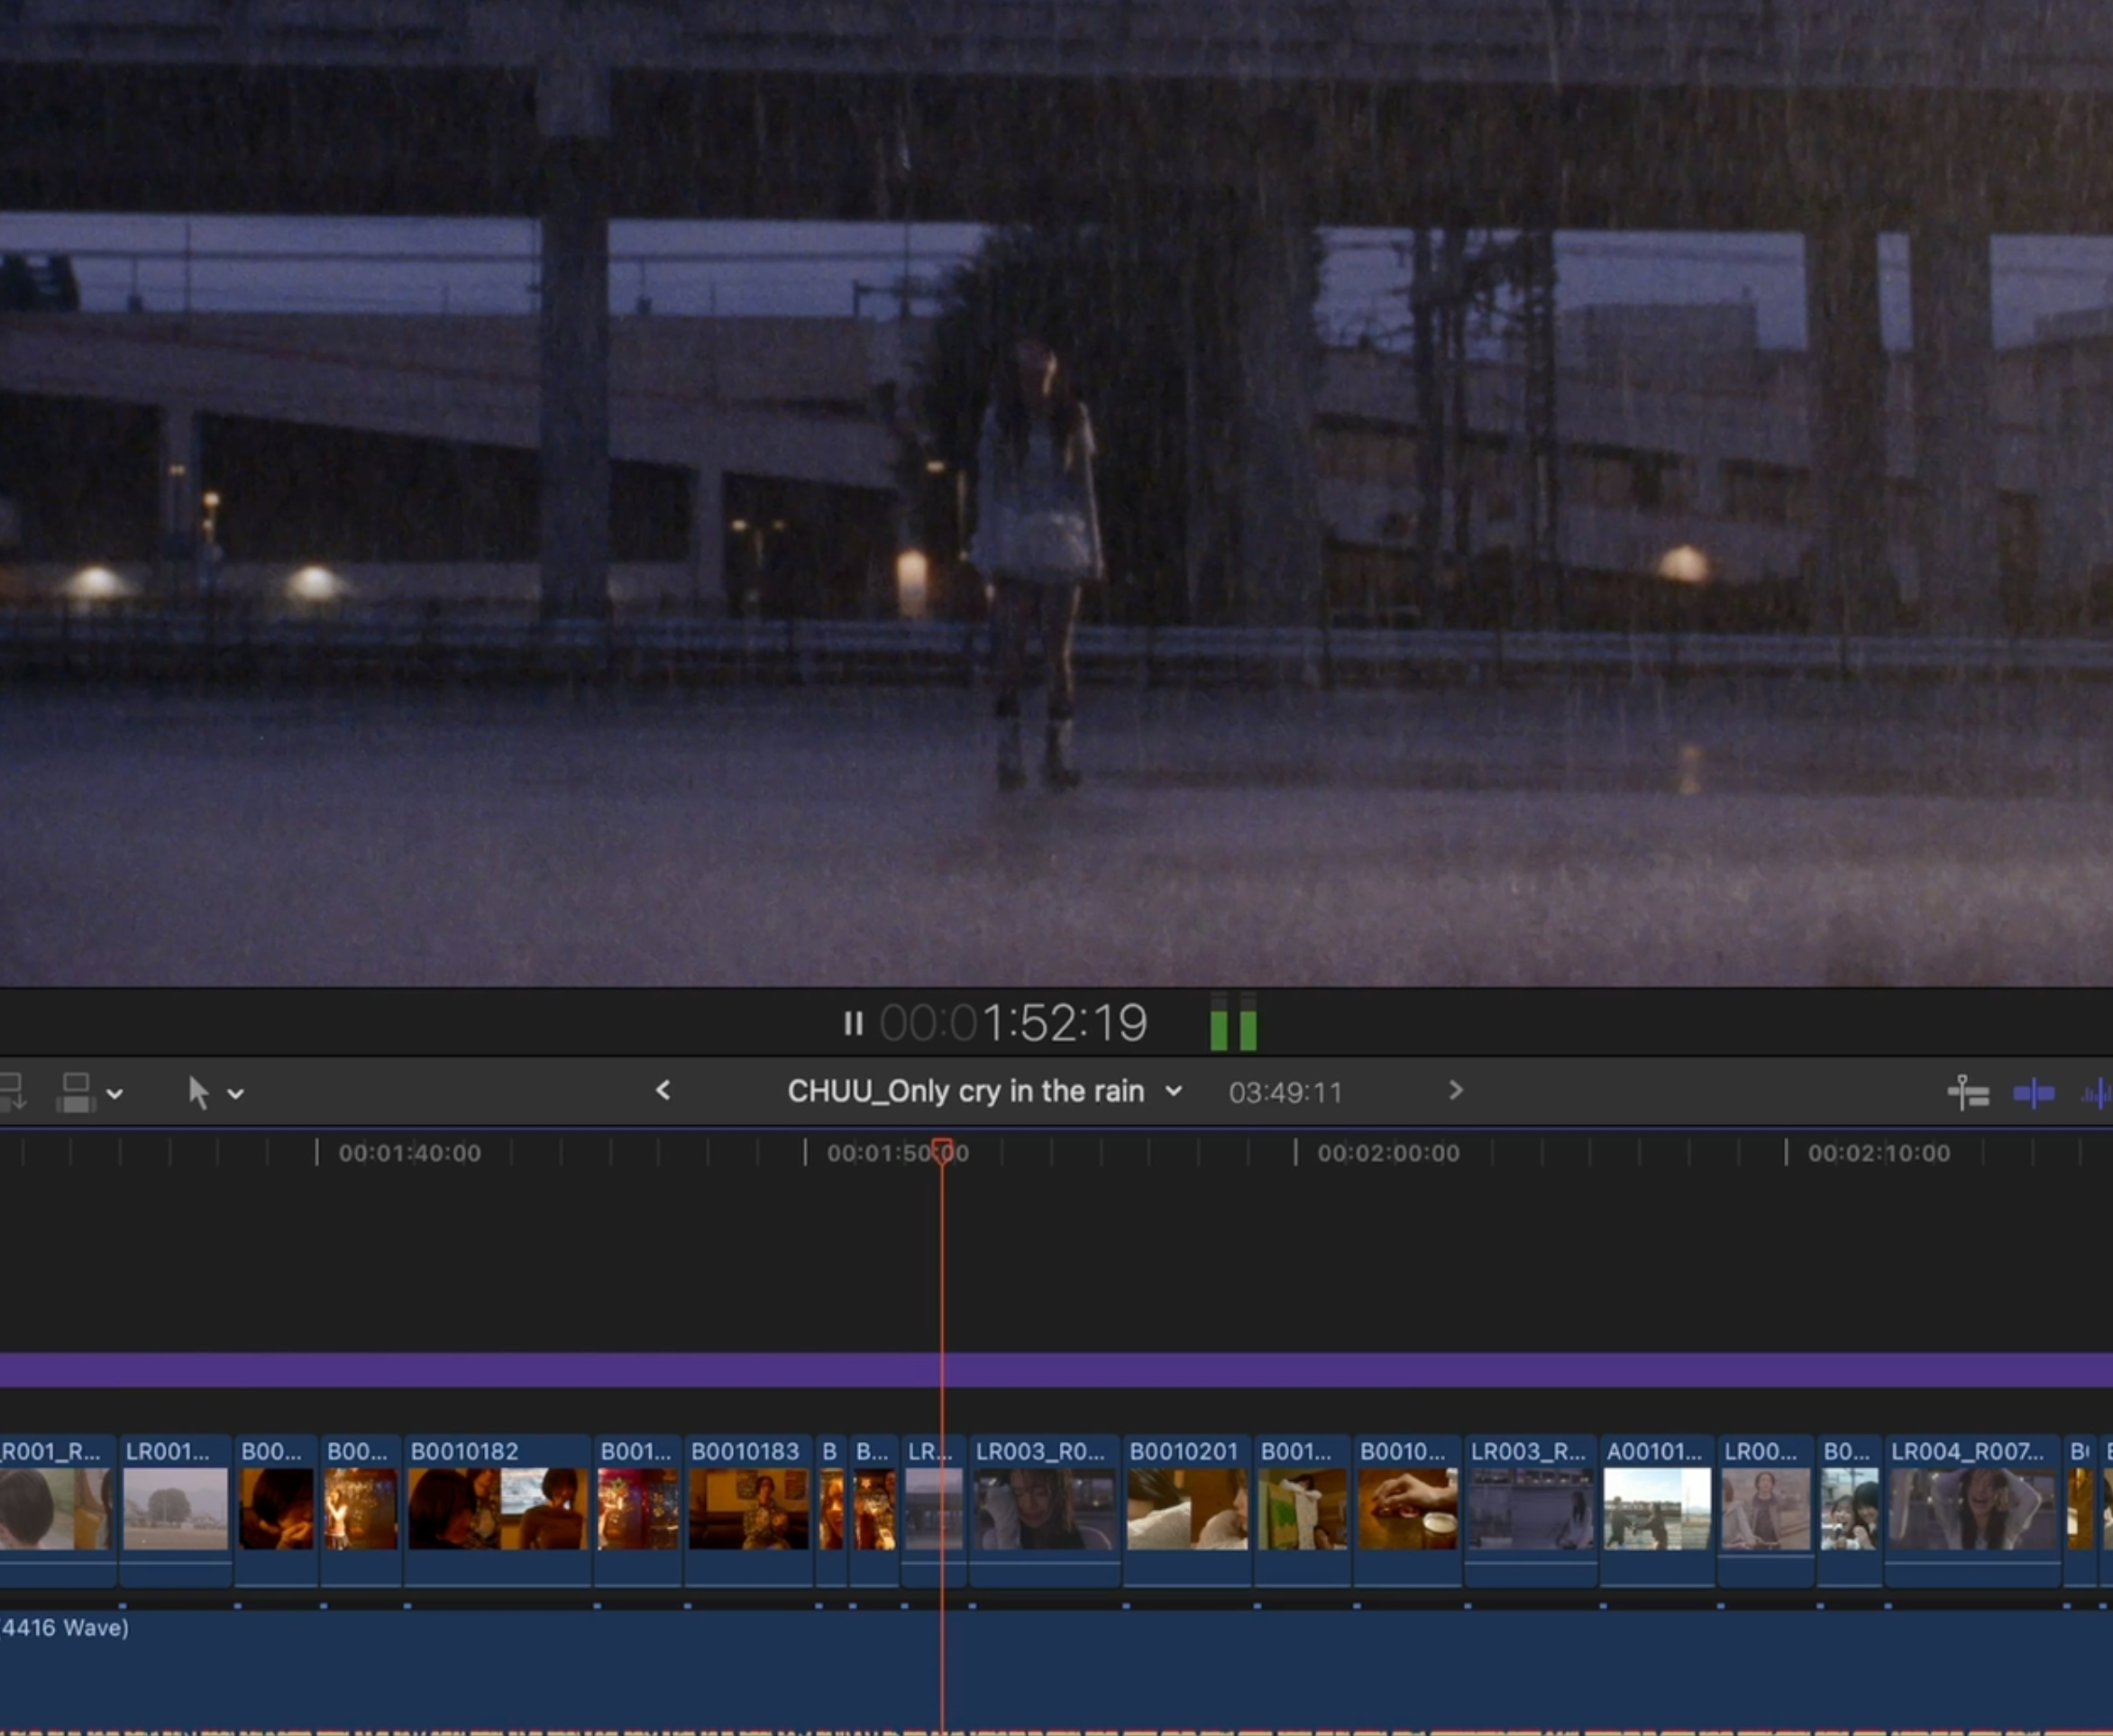Click ruler at 00:02:00:00 mark
The height and width of the screenshot is (1736, 2113).
(1296, 1153)
